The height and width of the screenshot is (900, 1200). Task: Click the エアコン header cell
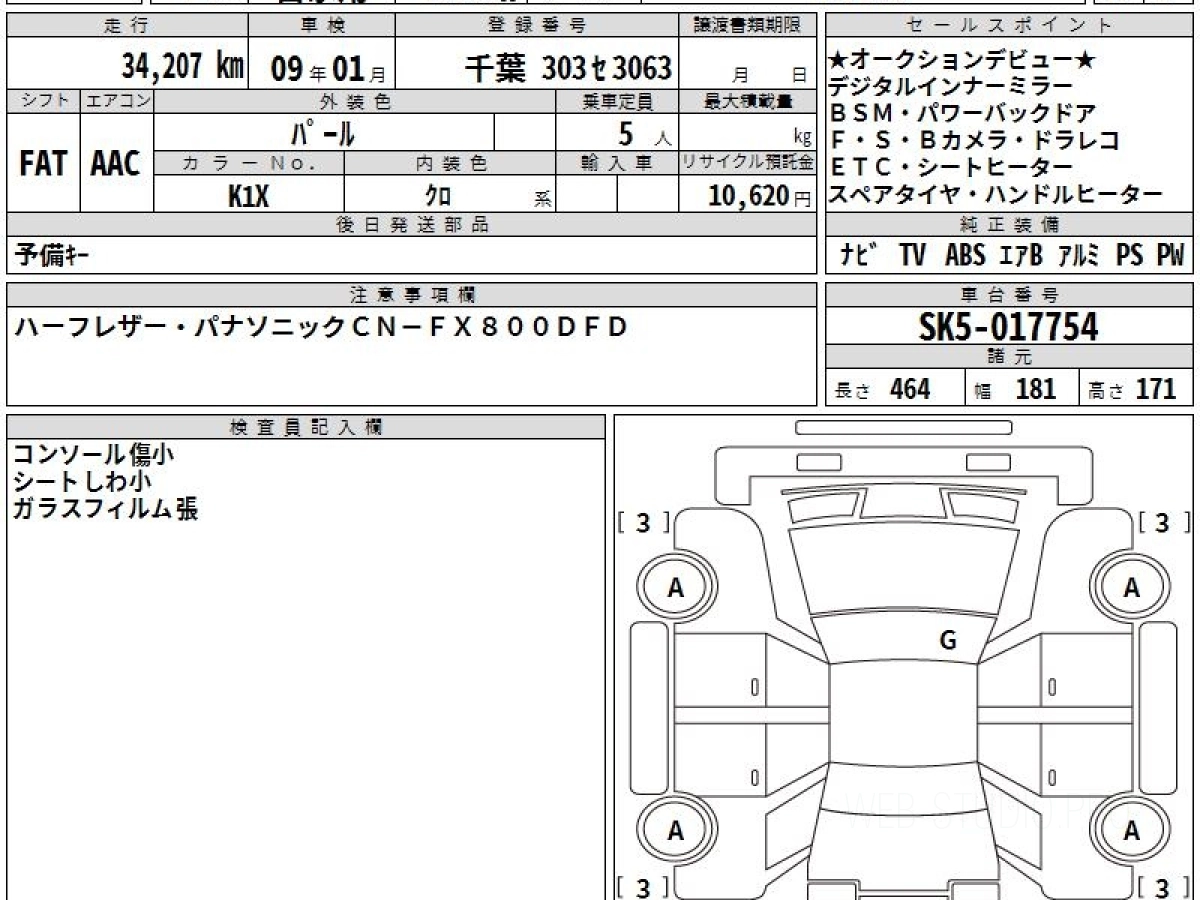[x=117, y=101]
